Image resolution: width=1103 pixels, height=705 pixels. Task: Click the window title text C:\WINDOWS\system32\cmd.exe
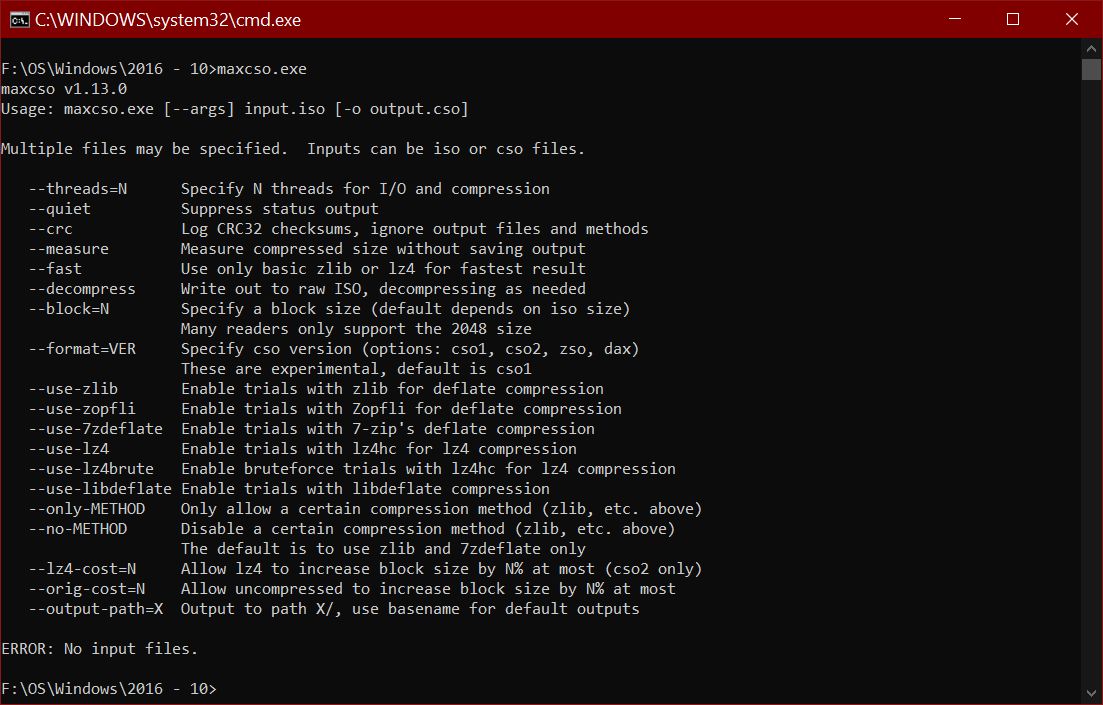pos(168,19)
